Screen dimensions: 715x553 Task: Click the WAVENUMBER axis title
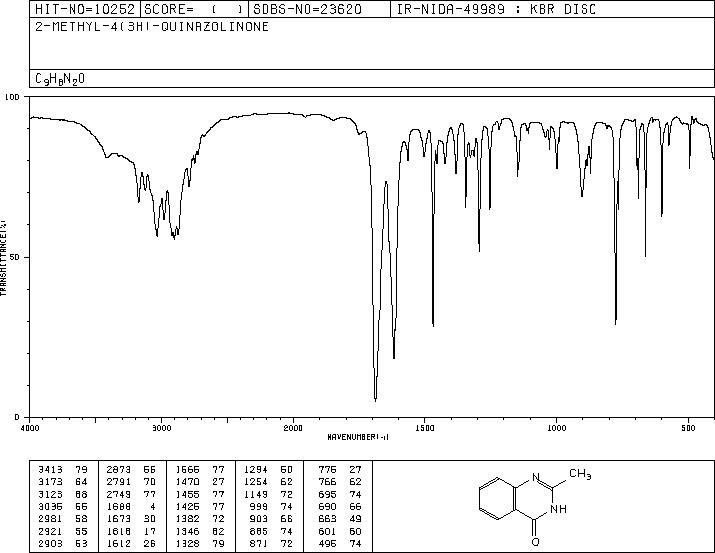point(358,437)
